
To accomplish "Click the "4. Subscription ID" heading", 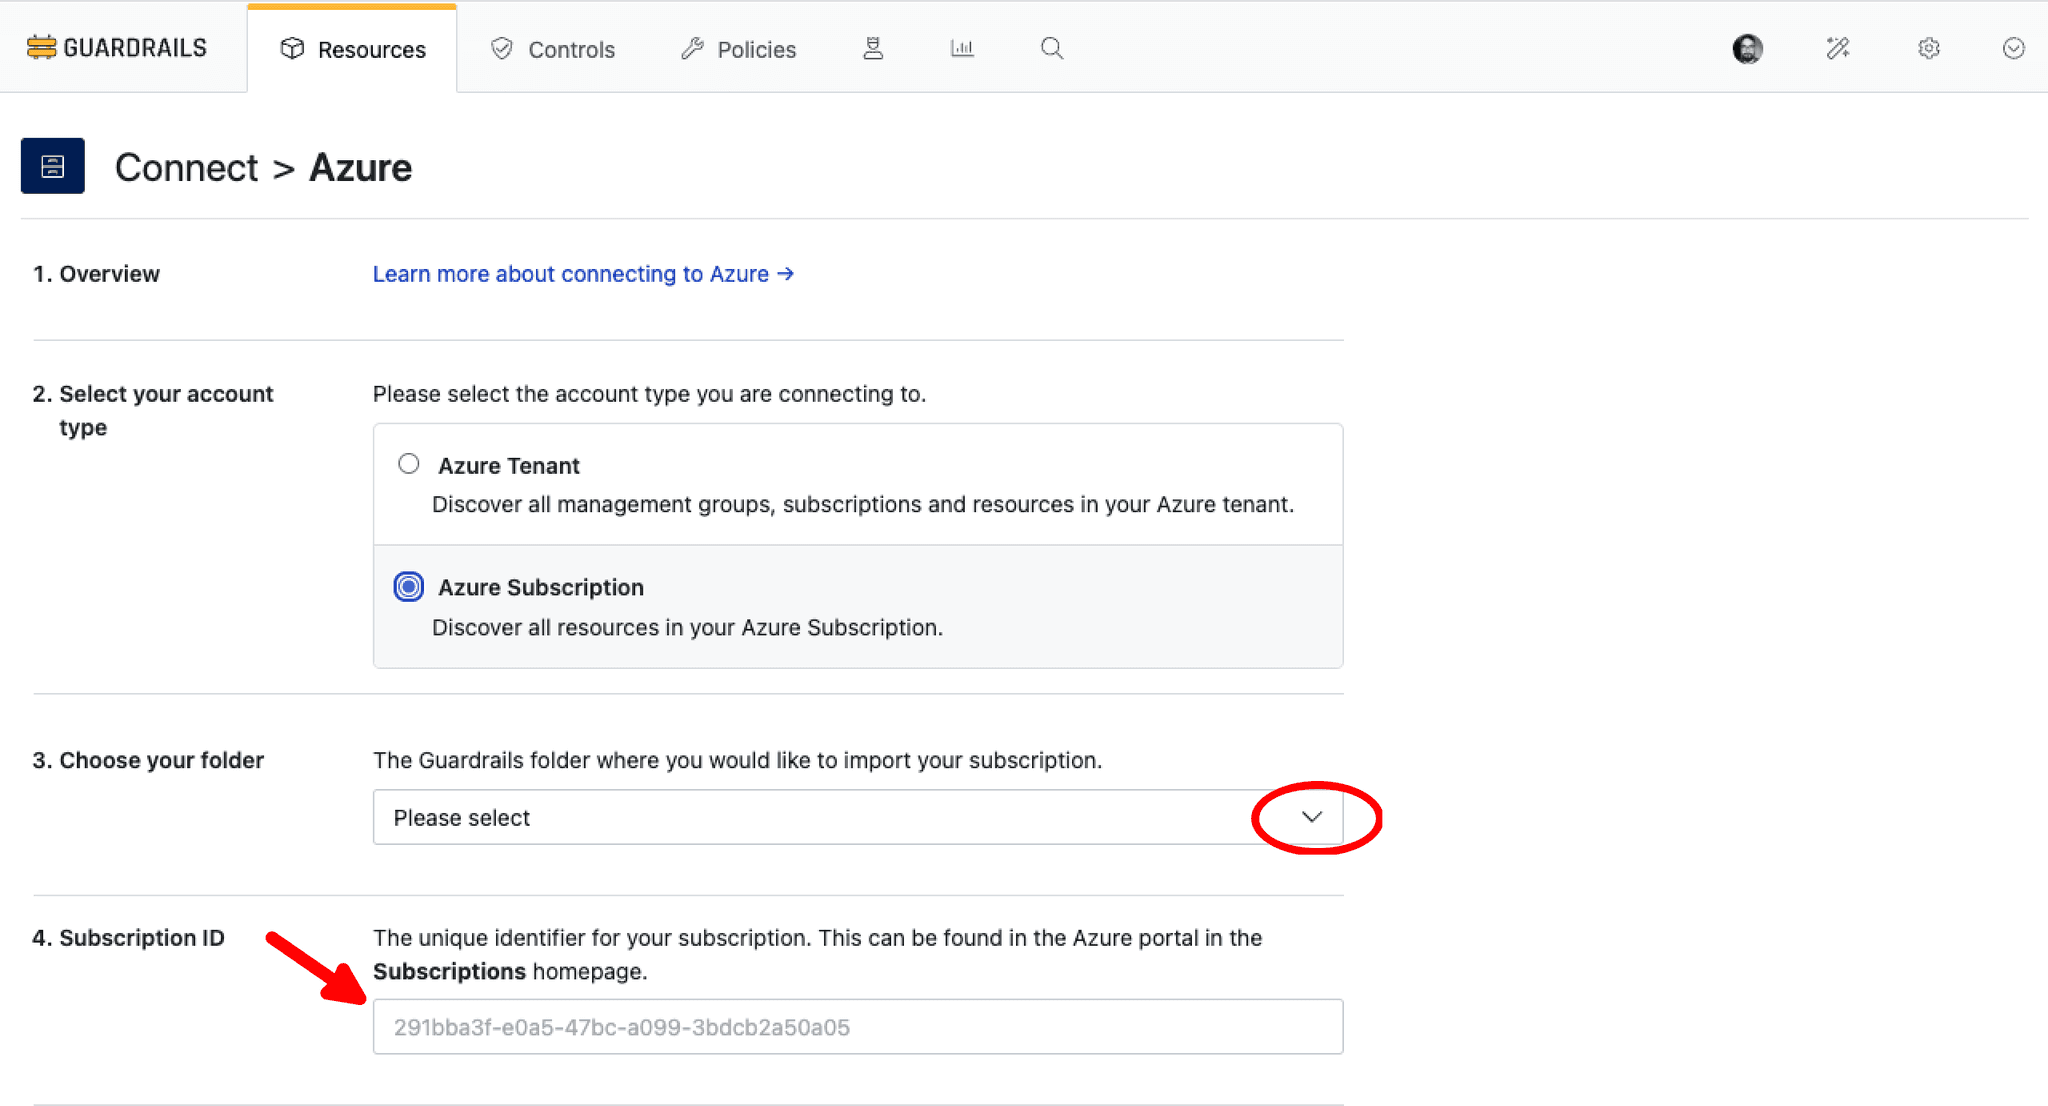I will pyautogui.click(x=128, y=938).
